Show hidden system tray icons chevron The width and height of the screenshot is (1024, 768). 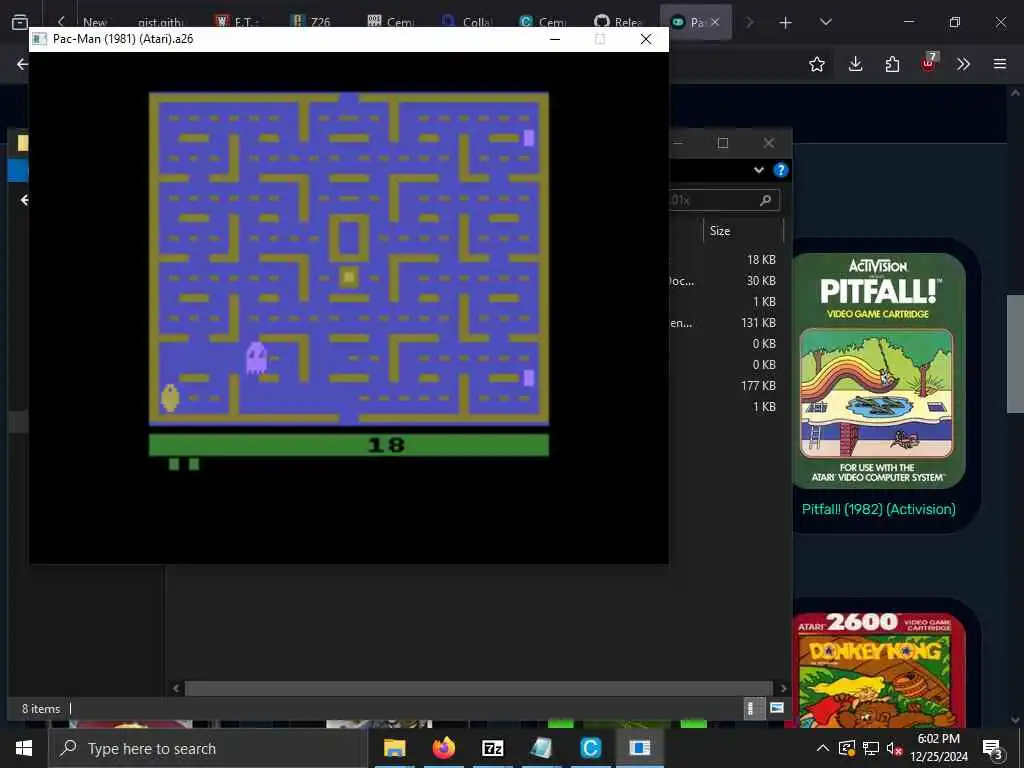pos(823,748)
